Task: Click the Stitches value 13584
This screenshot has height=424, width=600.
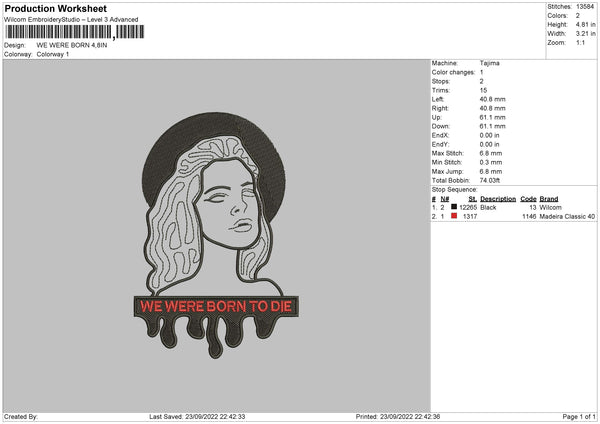Action: (585, 7)
